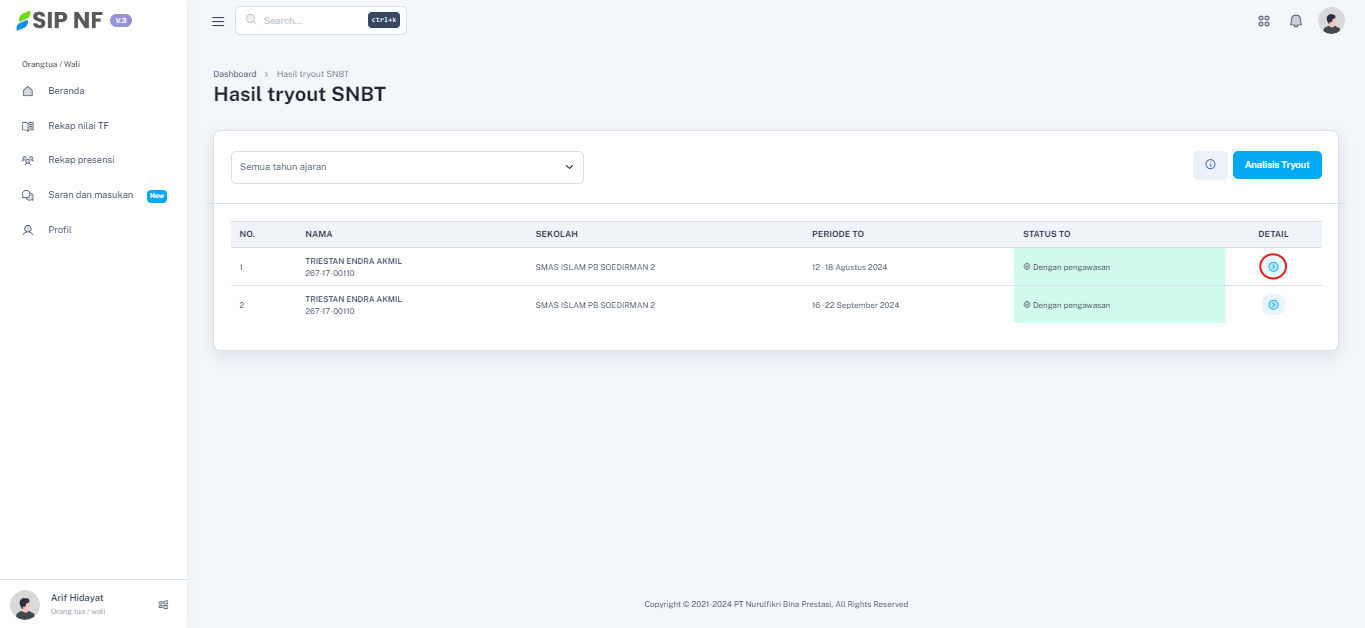The width and height of the screenshot is (1365, 628).
Task: Click the PERIODE TO column header
Action: point(837,234)
